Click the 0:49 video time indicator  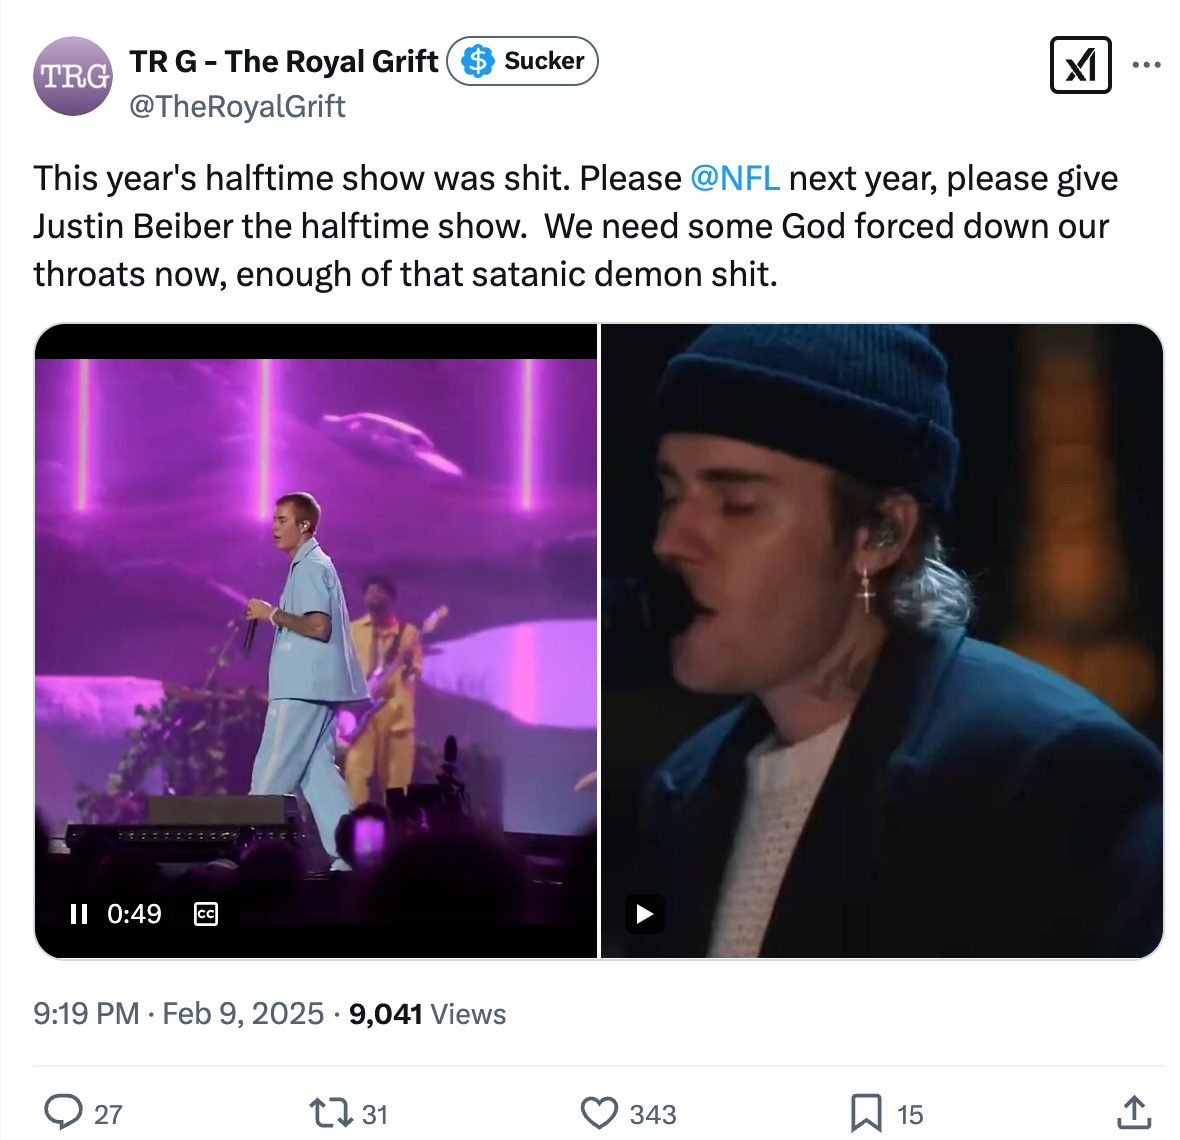pyautogui.click(x=136, y=913)
